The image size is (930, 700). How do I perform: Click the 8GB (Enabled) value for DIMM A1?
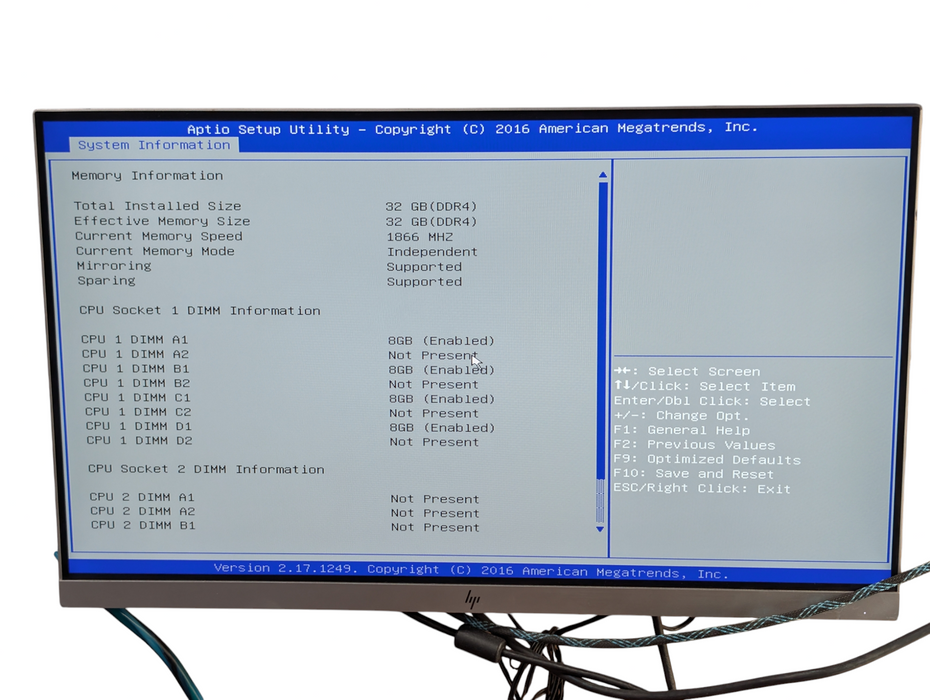pyautogui.click(x=441, y=341)
